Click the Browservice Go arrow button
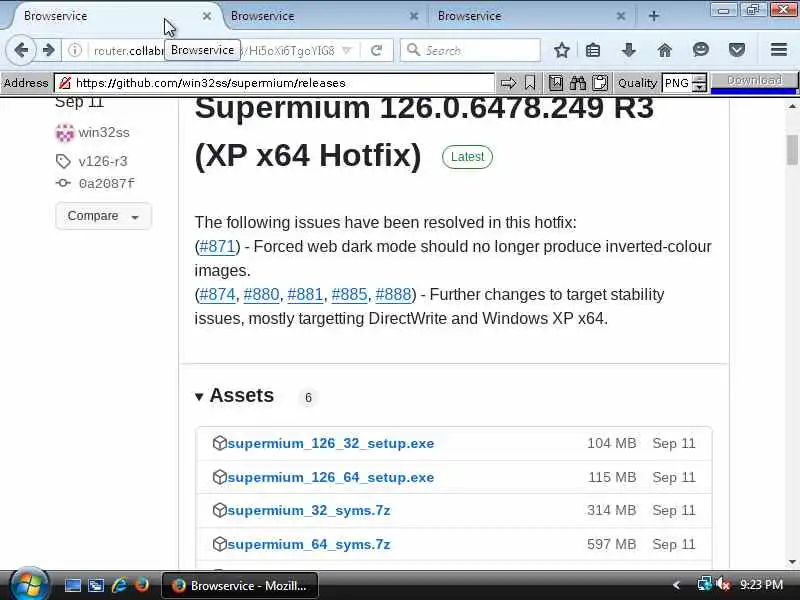800x600 pixels. tap(508, 83)
